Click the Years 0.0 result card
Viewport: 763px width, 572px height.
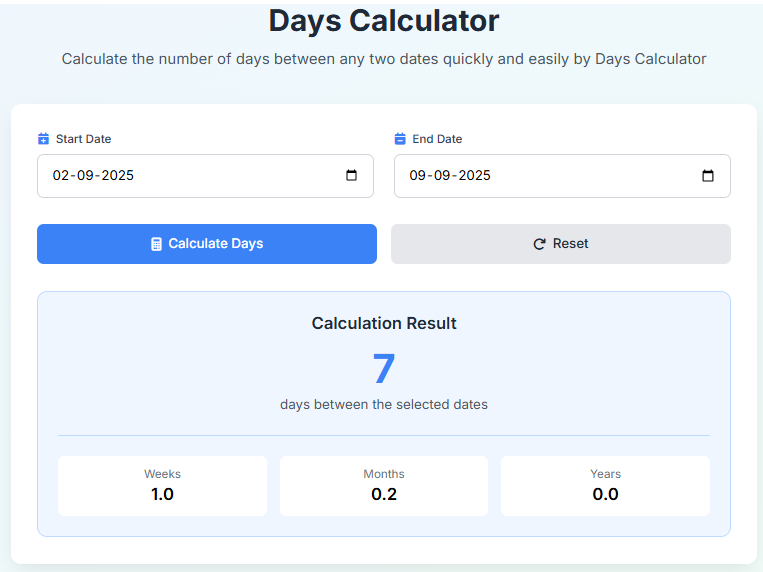pyautogui.click(x=605, y=485)
